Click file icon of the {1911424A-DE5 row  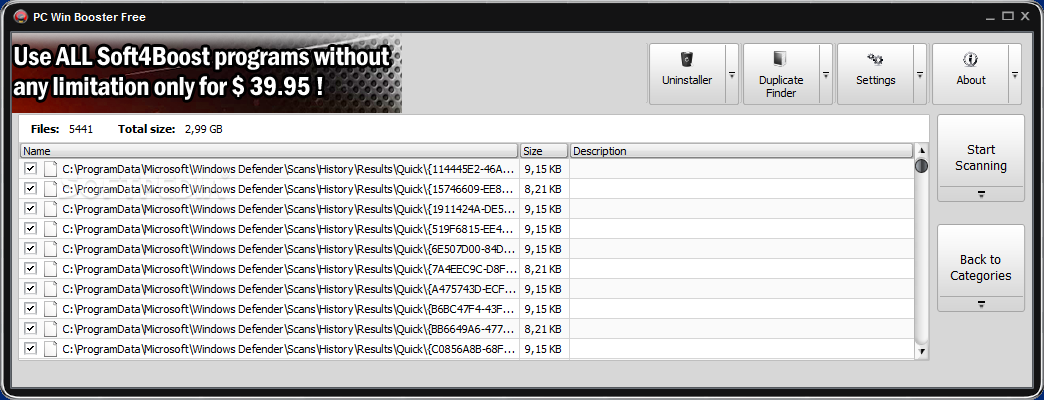[x=51, y=209]
